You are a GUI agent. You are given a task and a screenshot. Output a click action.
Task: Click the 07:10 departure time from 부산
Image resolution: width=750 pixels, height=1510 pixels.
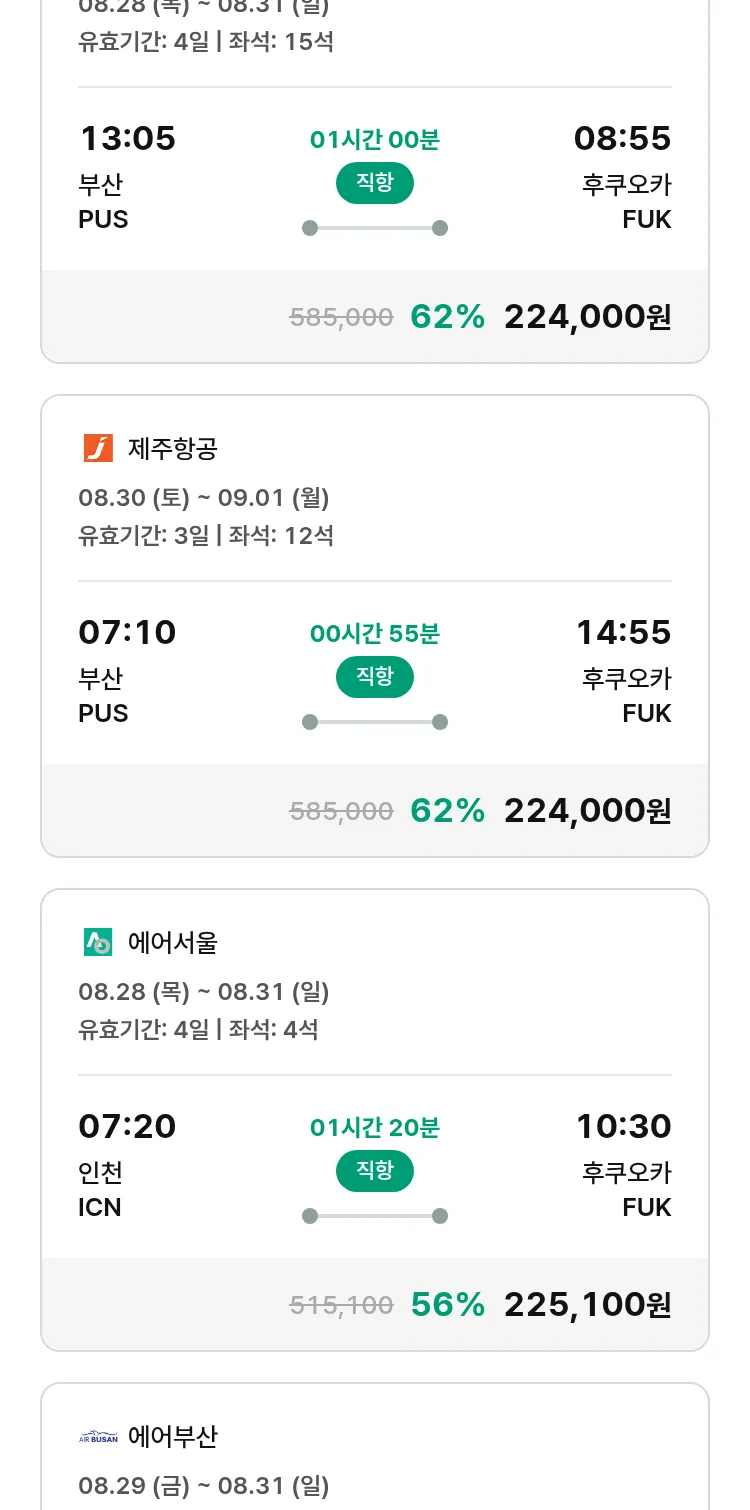tap(127, 632)
